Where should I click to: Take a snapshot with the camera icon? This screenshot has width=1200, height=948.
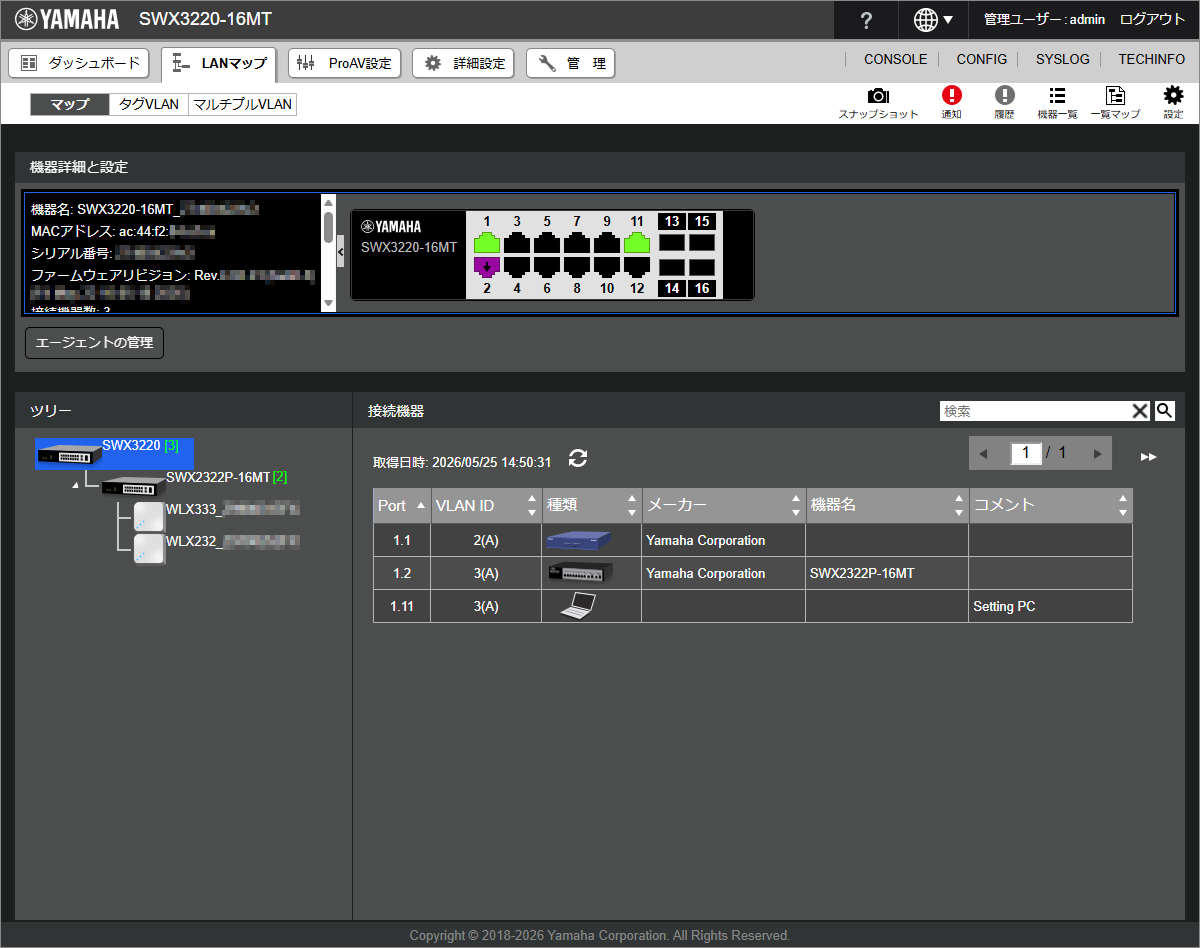pos(878,102)
